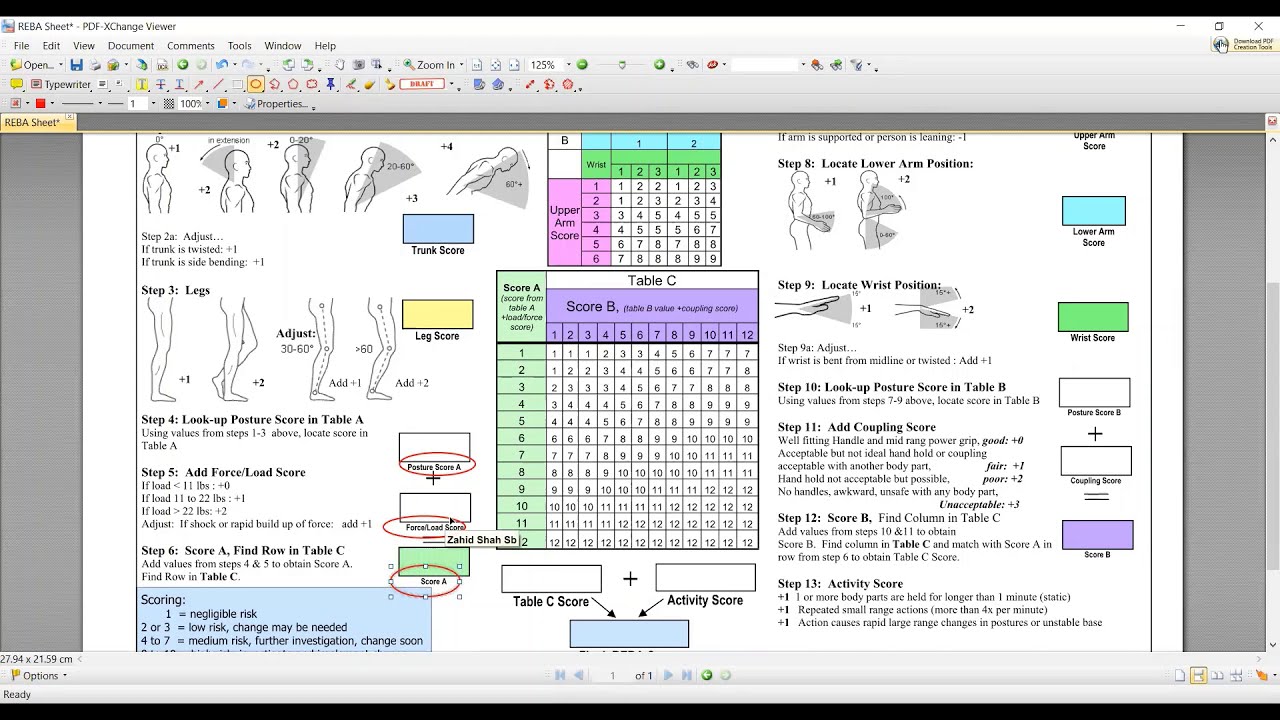1280x720 pixels.
Task: Open the Options button in status bar
Action: tap(37, 676)
